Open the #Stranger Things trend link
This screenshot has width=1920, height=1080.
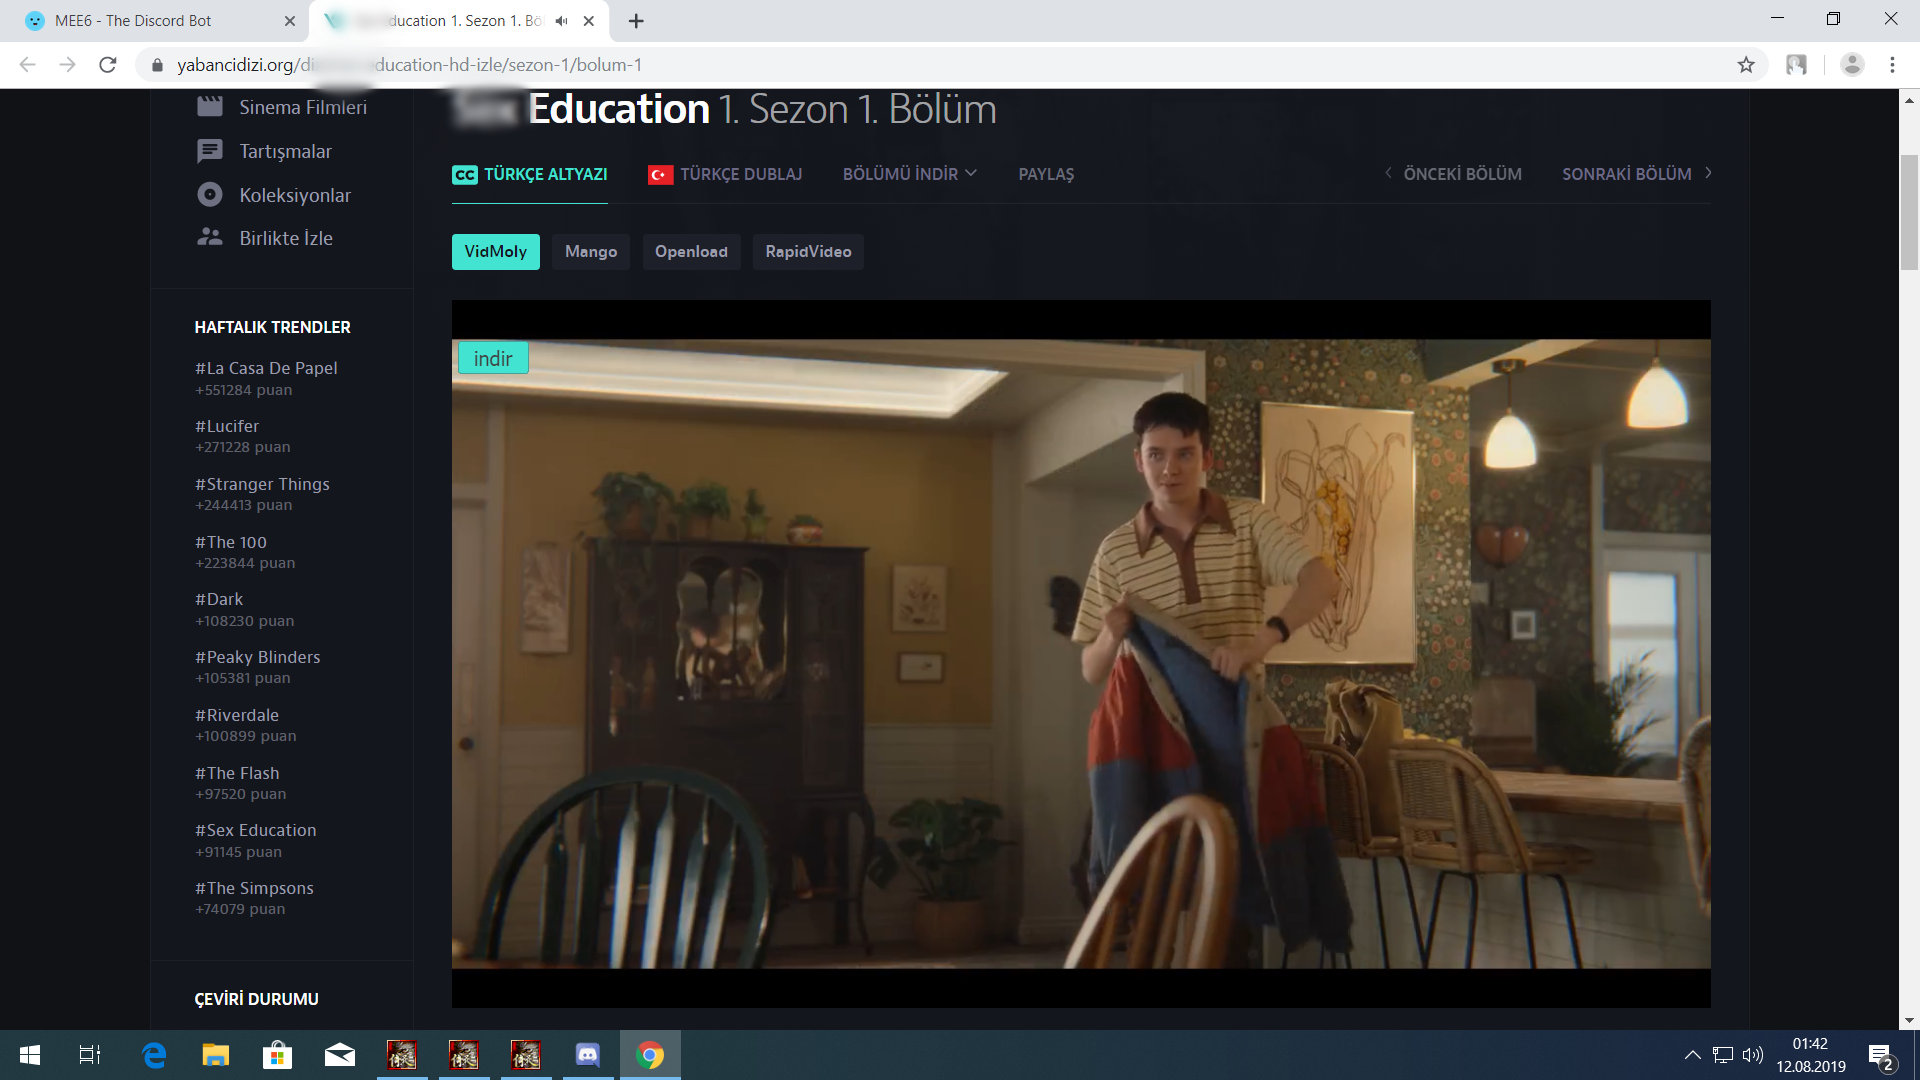point(262,484)
